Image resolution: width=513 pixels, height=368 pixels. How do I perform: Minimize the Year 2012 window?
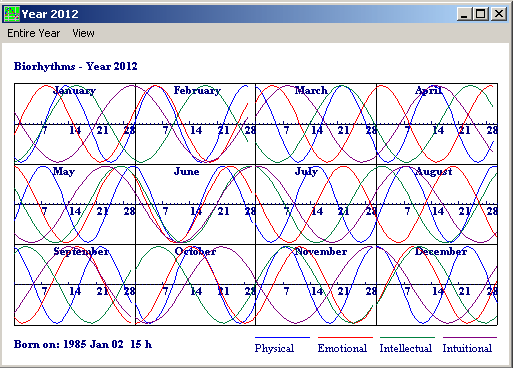(x=464, y=14)
